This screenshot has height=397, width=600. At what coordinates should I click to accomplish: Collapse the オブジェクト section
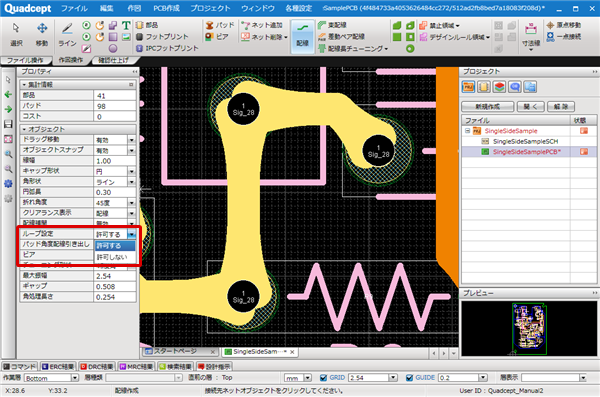point(24,129)
